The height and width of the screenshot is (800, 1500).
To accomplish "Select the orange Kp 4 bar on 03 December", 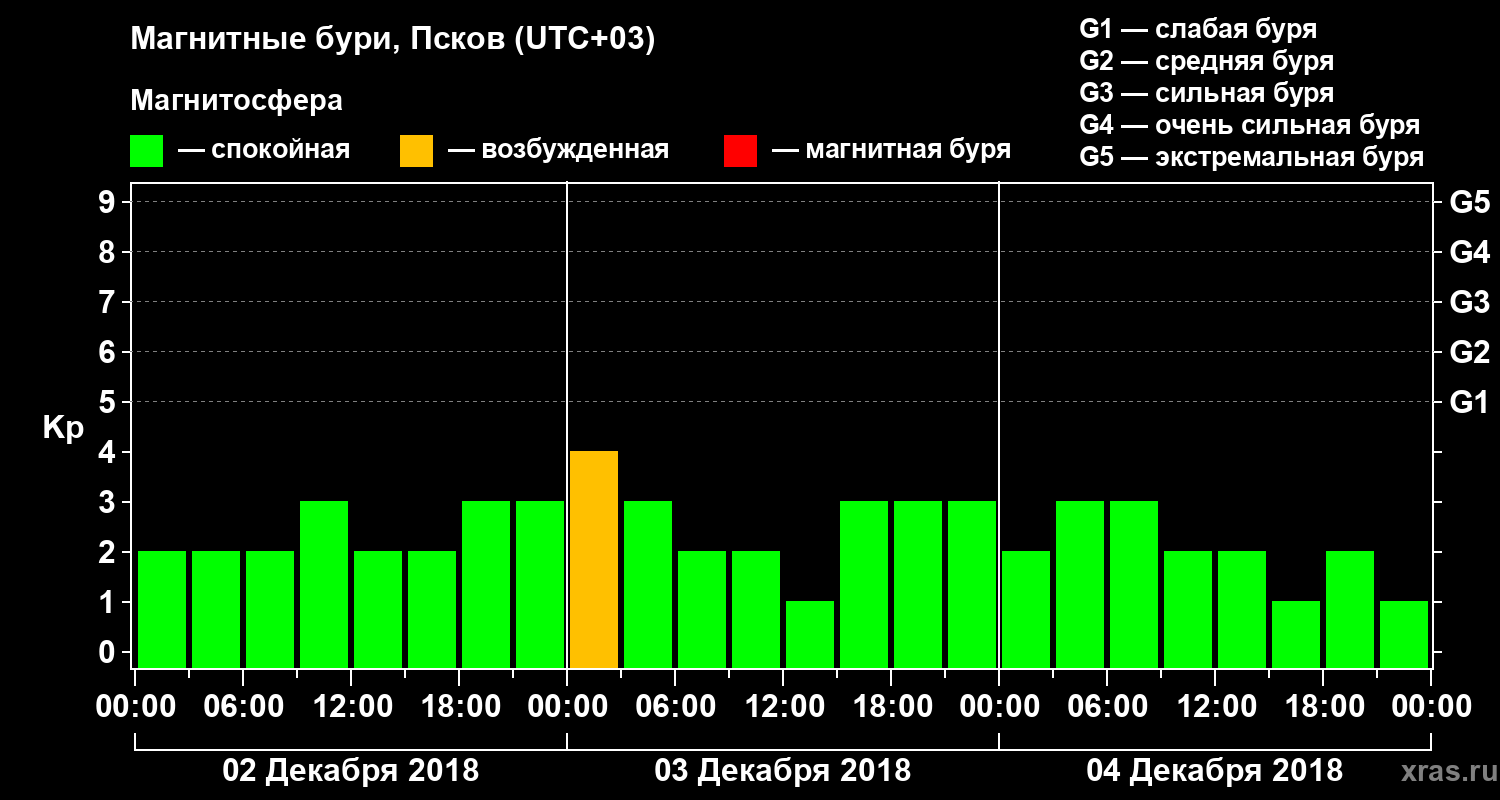I will coord(594,560).
